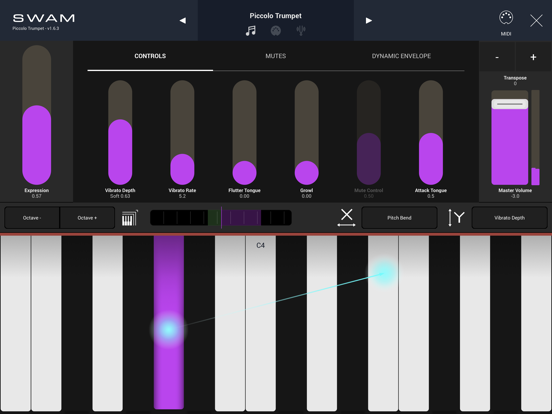
Task: Increase transpose with the plus button
Action: pos(533,57)
